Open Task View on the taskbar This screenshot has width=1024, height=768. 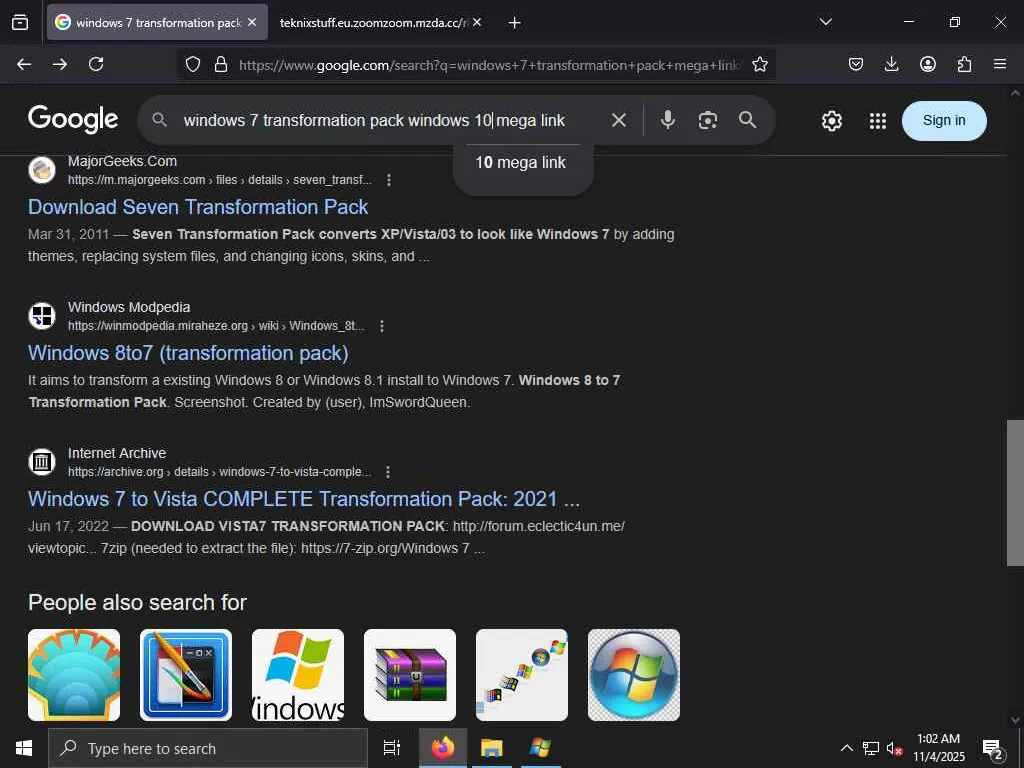pyautogui.click(x=392, y=748)
